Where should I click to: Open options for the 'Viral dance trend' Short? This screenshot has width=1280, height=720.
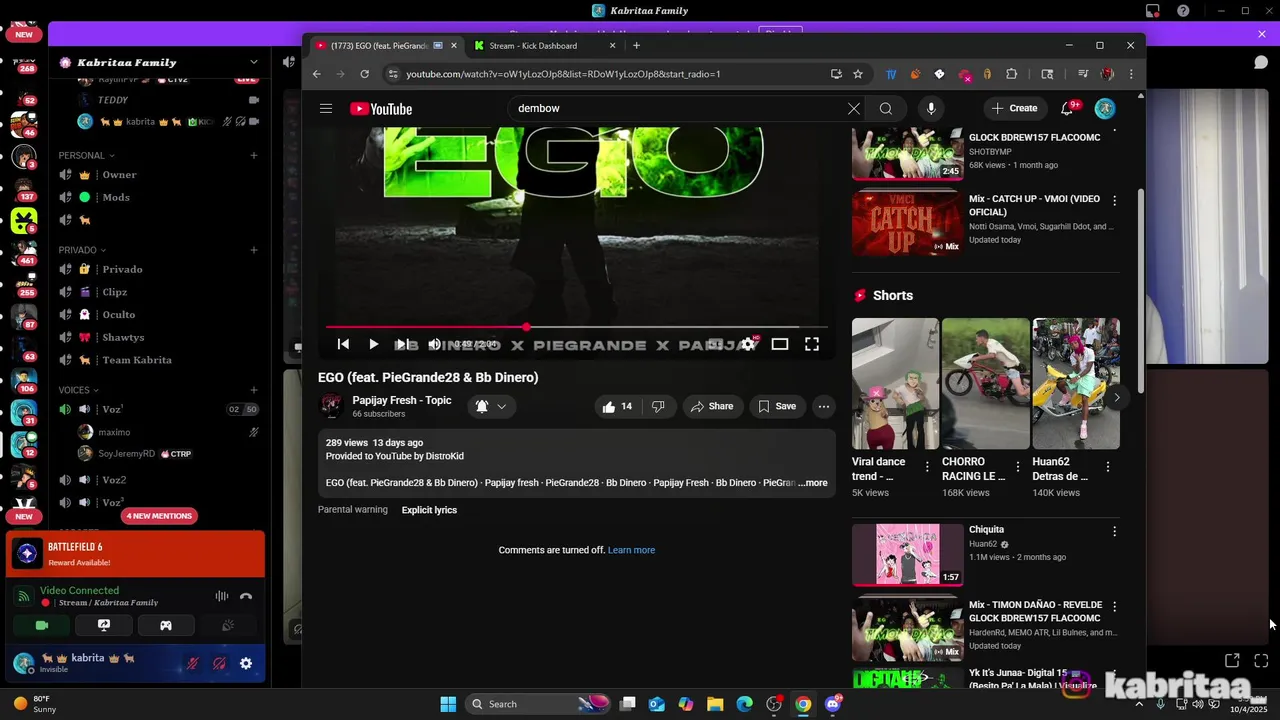927,466
